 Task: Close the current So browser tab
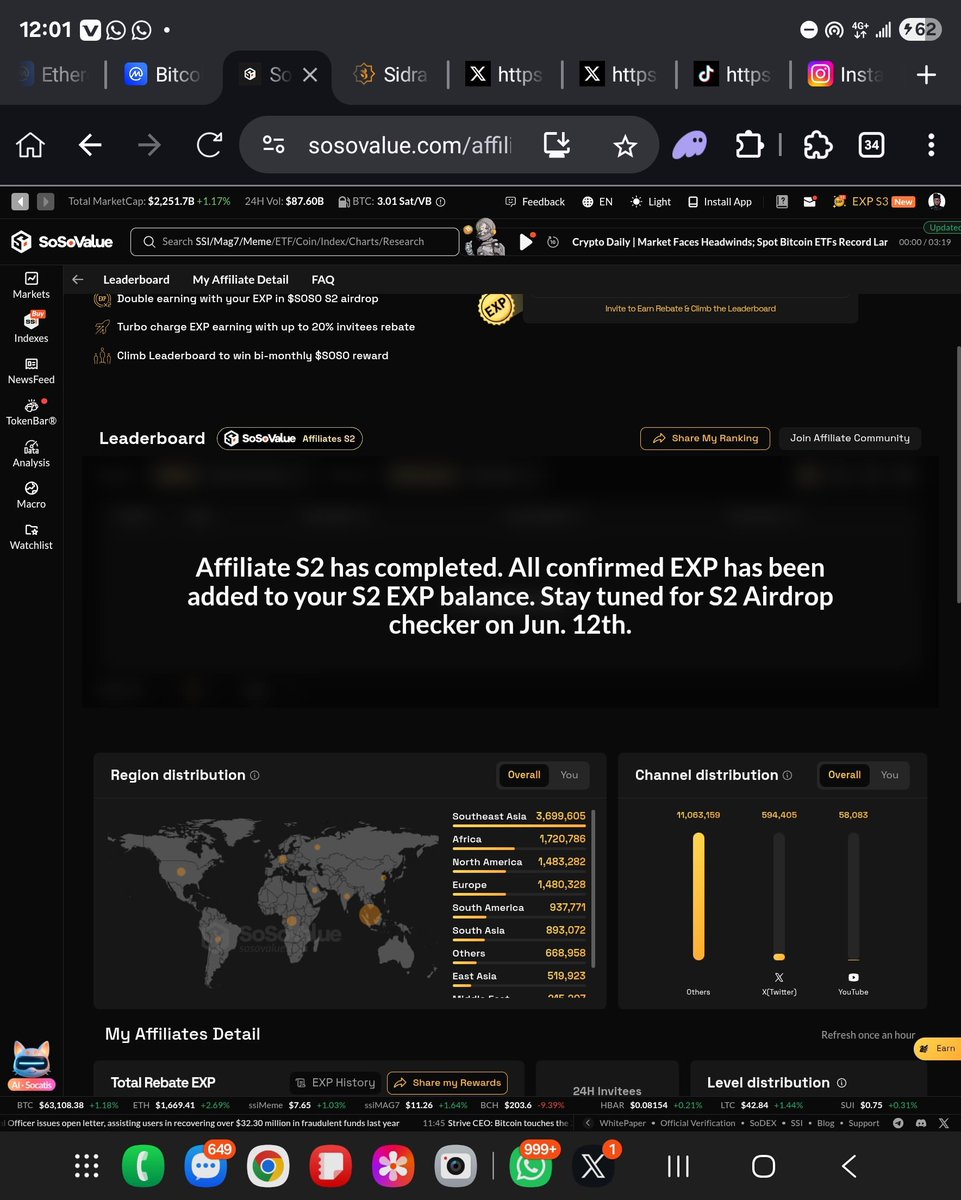tap(310, 75)
